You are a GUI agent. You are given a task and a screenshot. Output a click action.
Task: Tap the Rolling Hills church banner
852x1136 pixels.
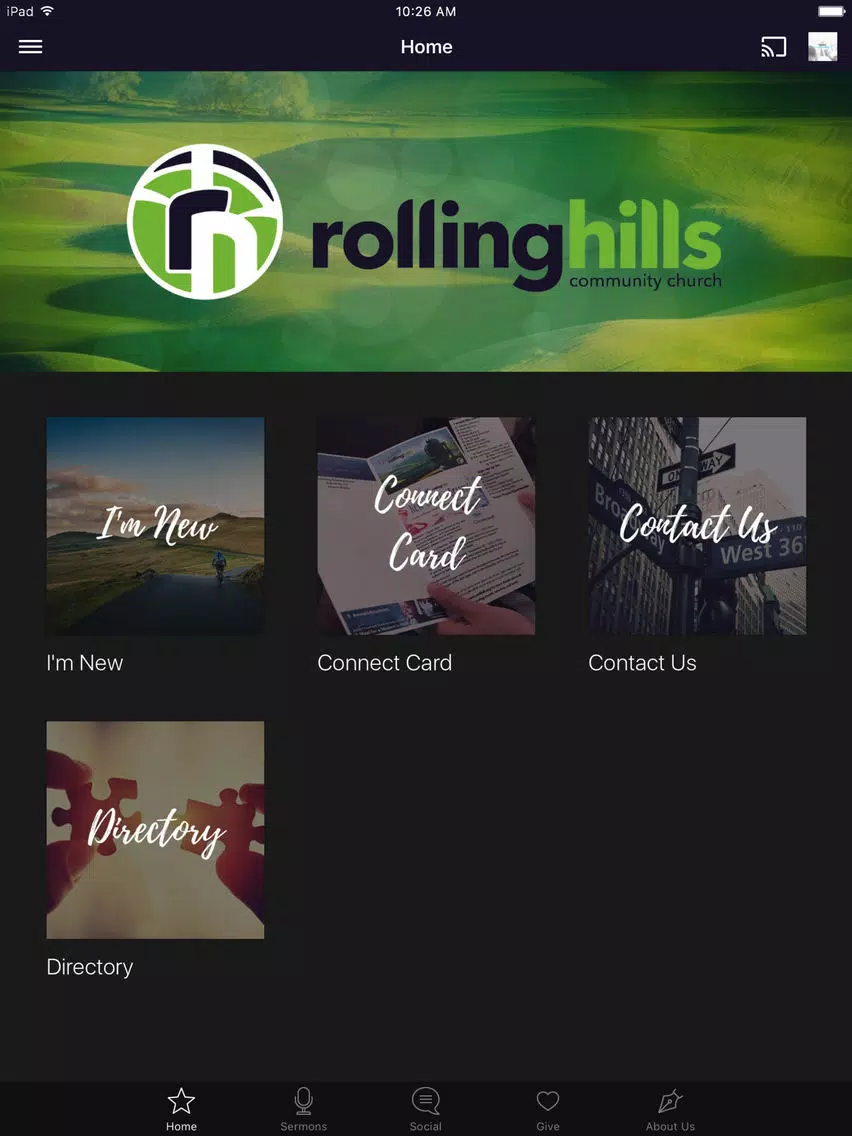(426, 222)
